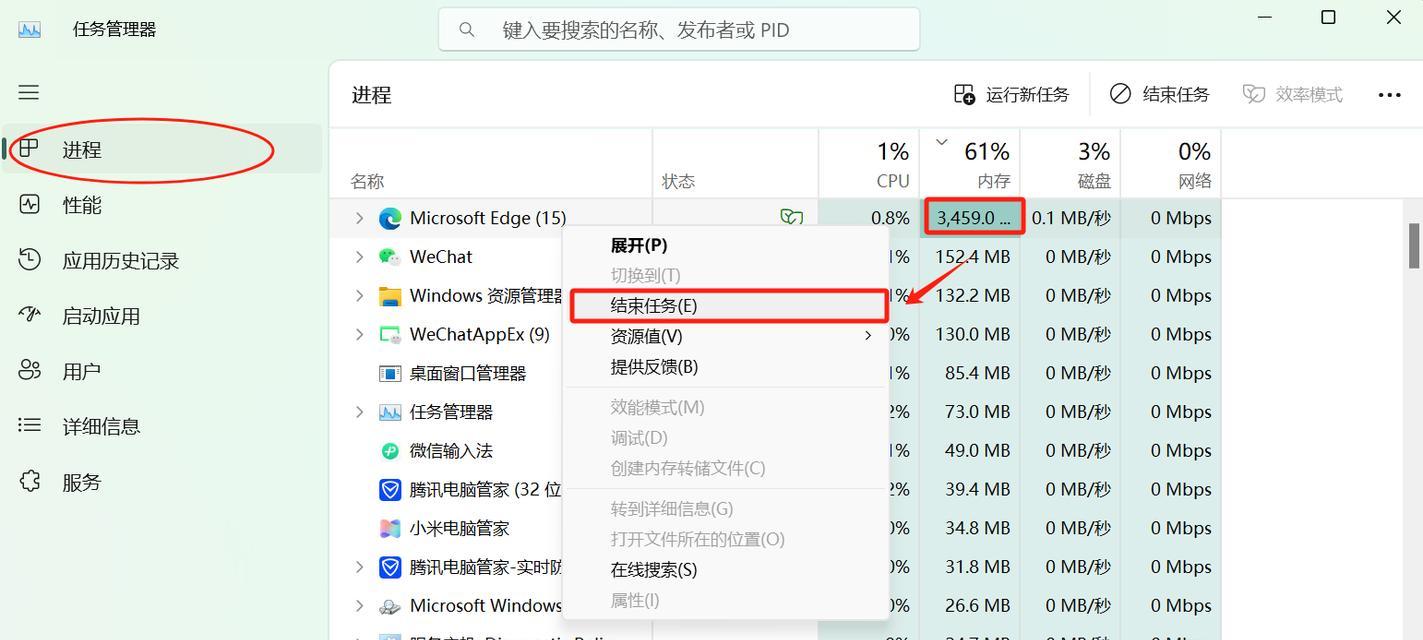Select the 152.4 MB memory cell for WeChat
This screenshot has height=640, width=1423.
point(969,257)
